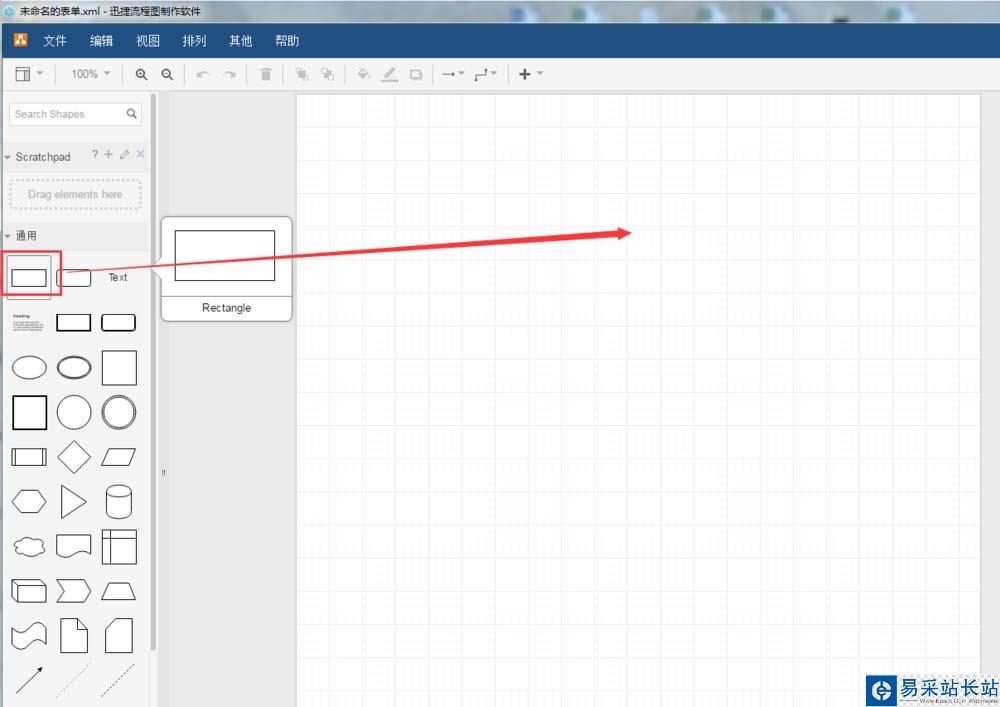The width and height of the screenshot is (1000, 707).
Task: Select the triangle shape
Action: pos(73,502)
